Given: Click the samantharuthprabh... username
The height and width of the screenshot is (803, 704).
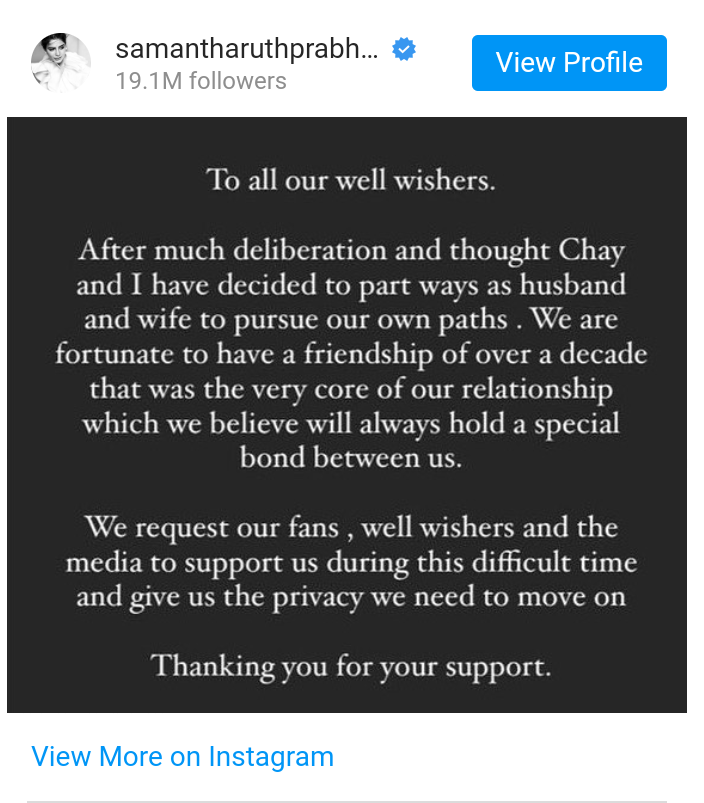Looking at the screenshot, I should pyautogui.click(x=247, y=50).
